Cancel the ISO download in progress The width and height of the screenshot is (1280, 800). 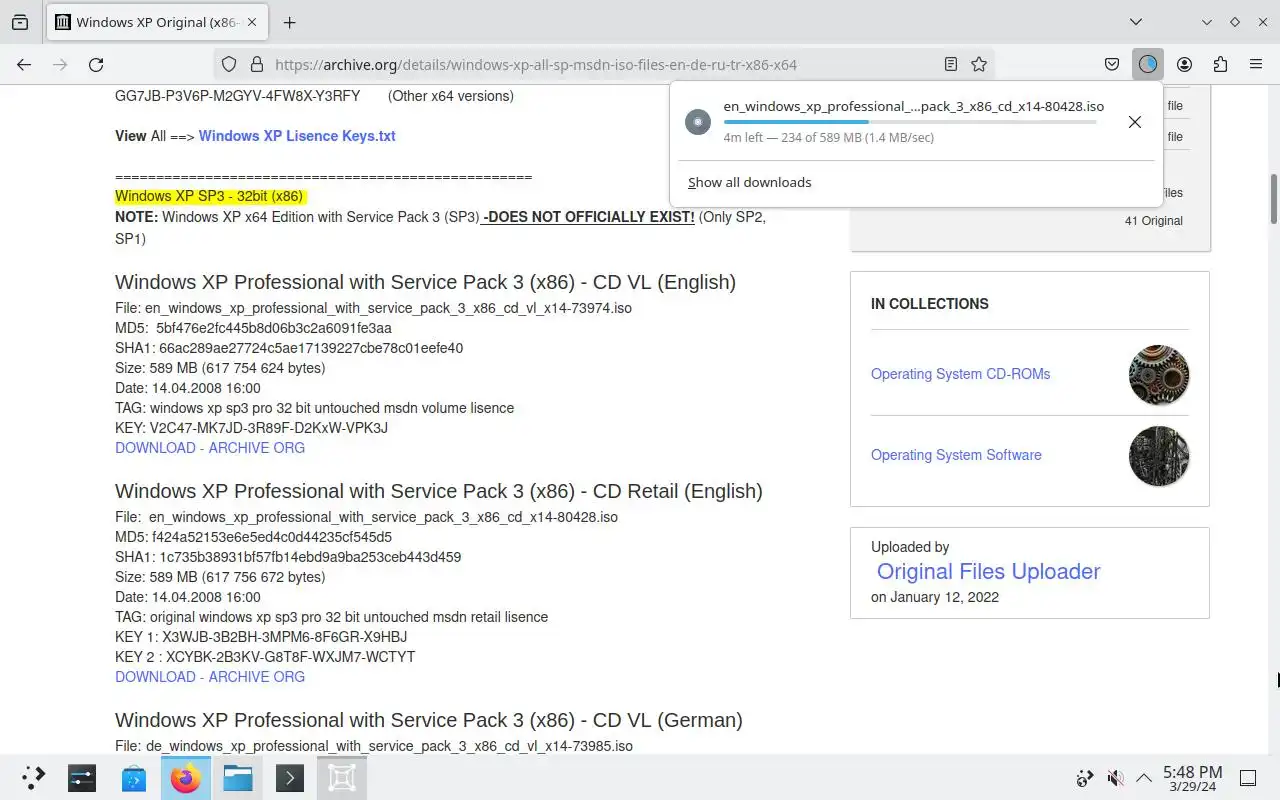click(1134, 122)
